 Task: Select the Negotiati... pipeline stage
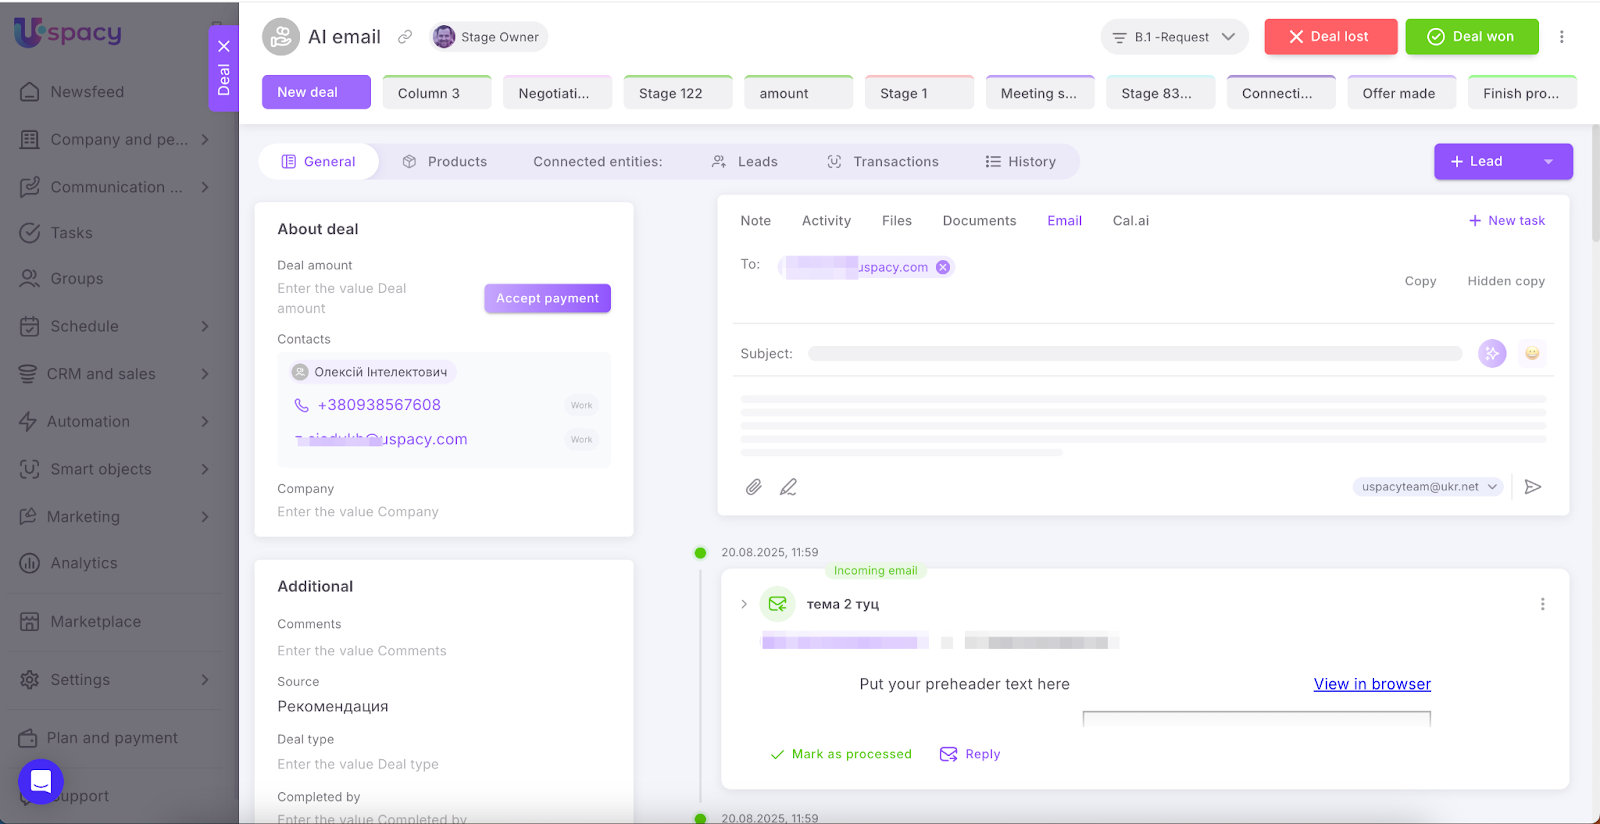pos(556,93)
